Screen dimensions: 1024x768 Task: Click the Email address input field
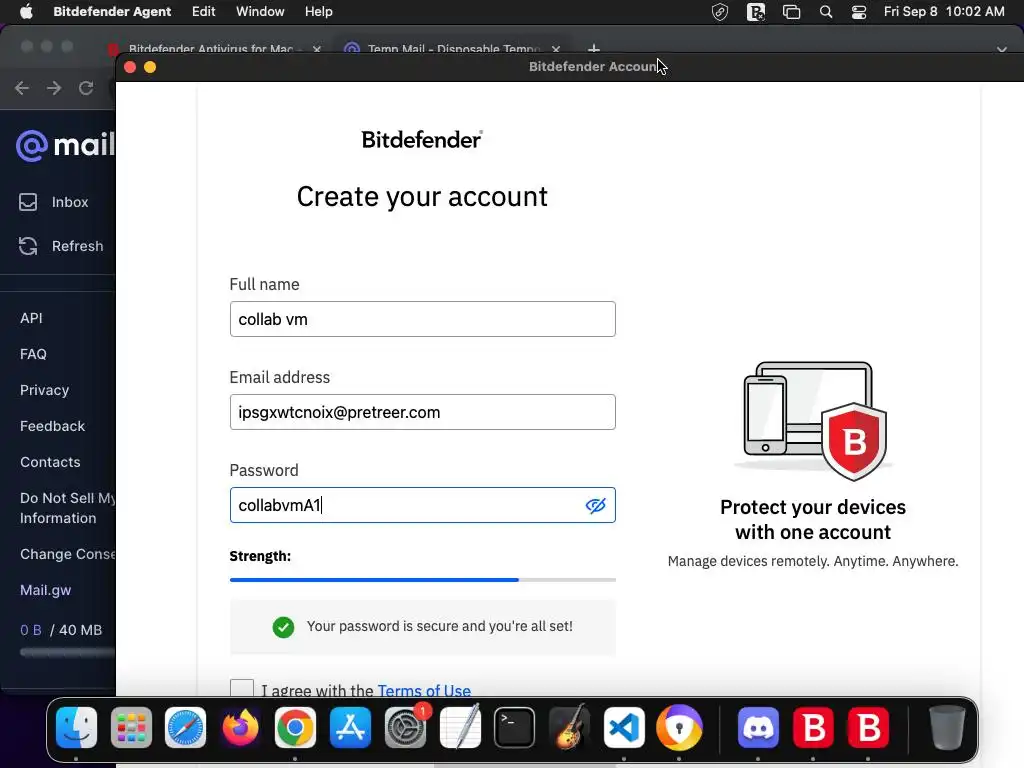(x=423, y=412)
